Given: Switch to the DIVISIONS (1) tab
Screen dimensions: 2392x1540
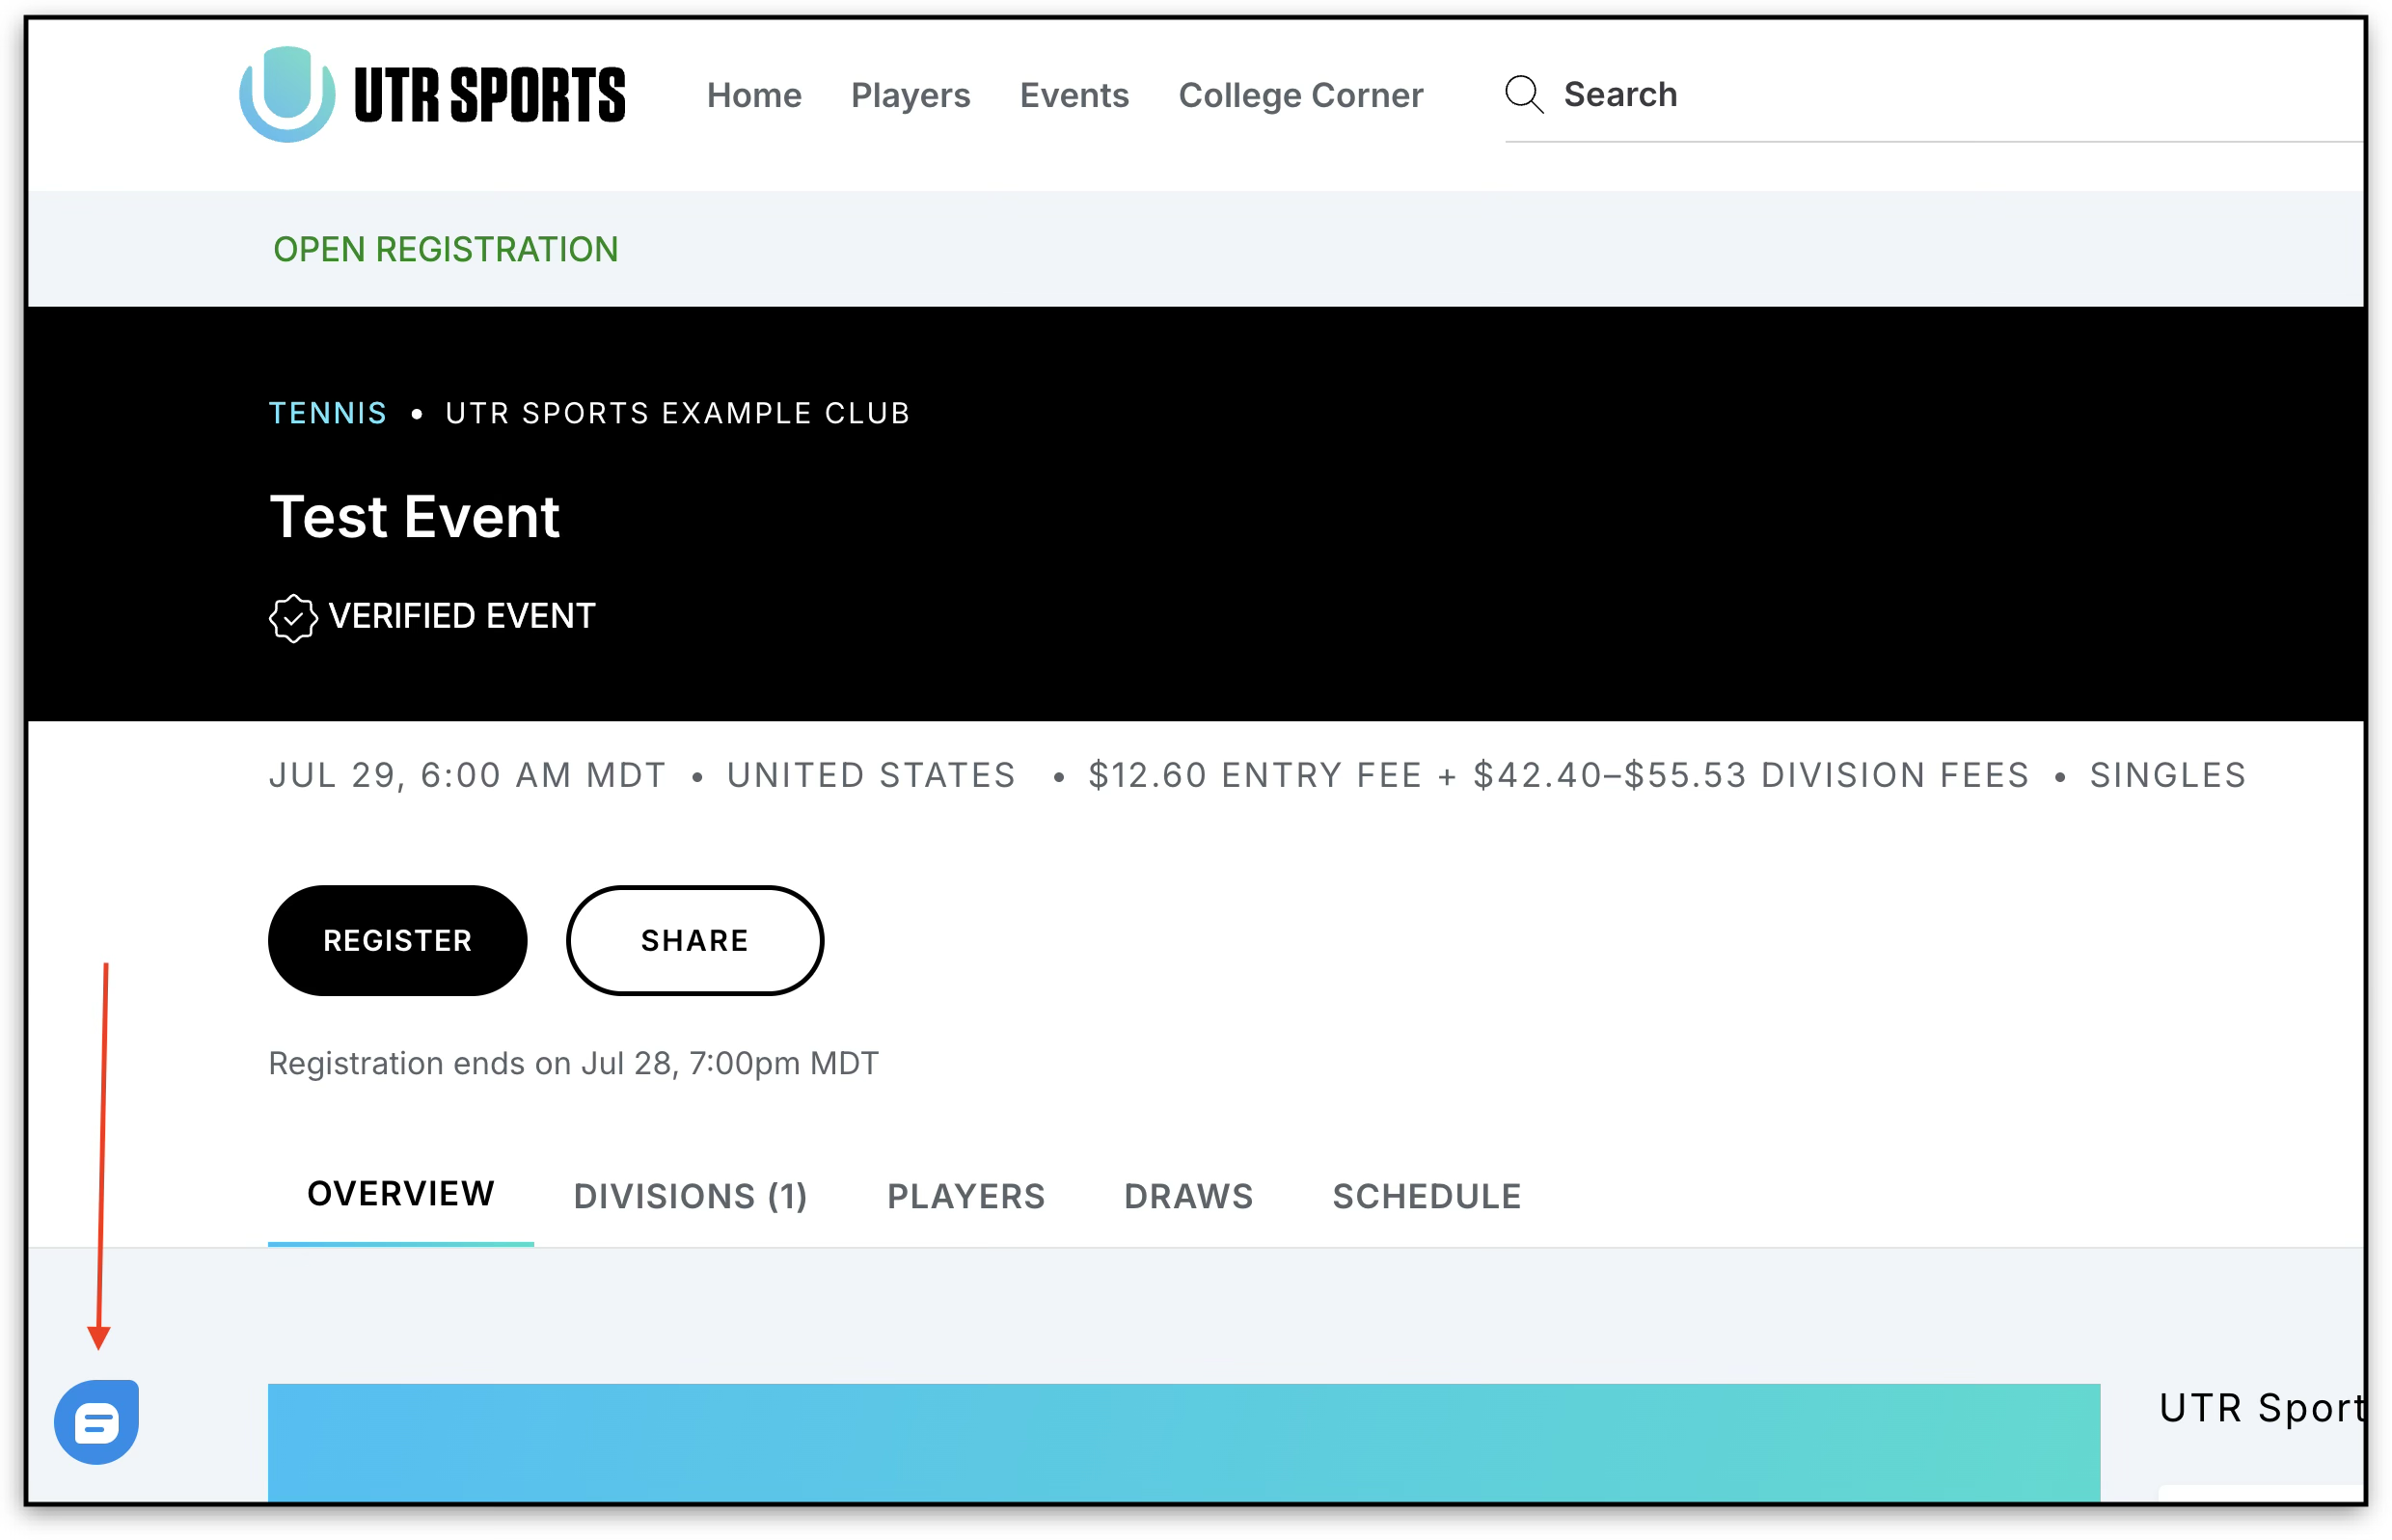Looking at the screenshot, I should [x=690, y=1196].
